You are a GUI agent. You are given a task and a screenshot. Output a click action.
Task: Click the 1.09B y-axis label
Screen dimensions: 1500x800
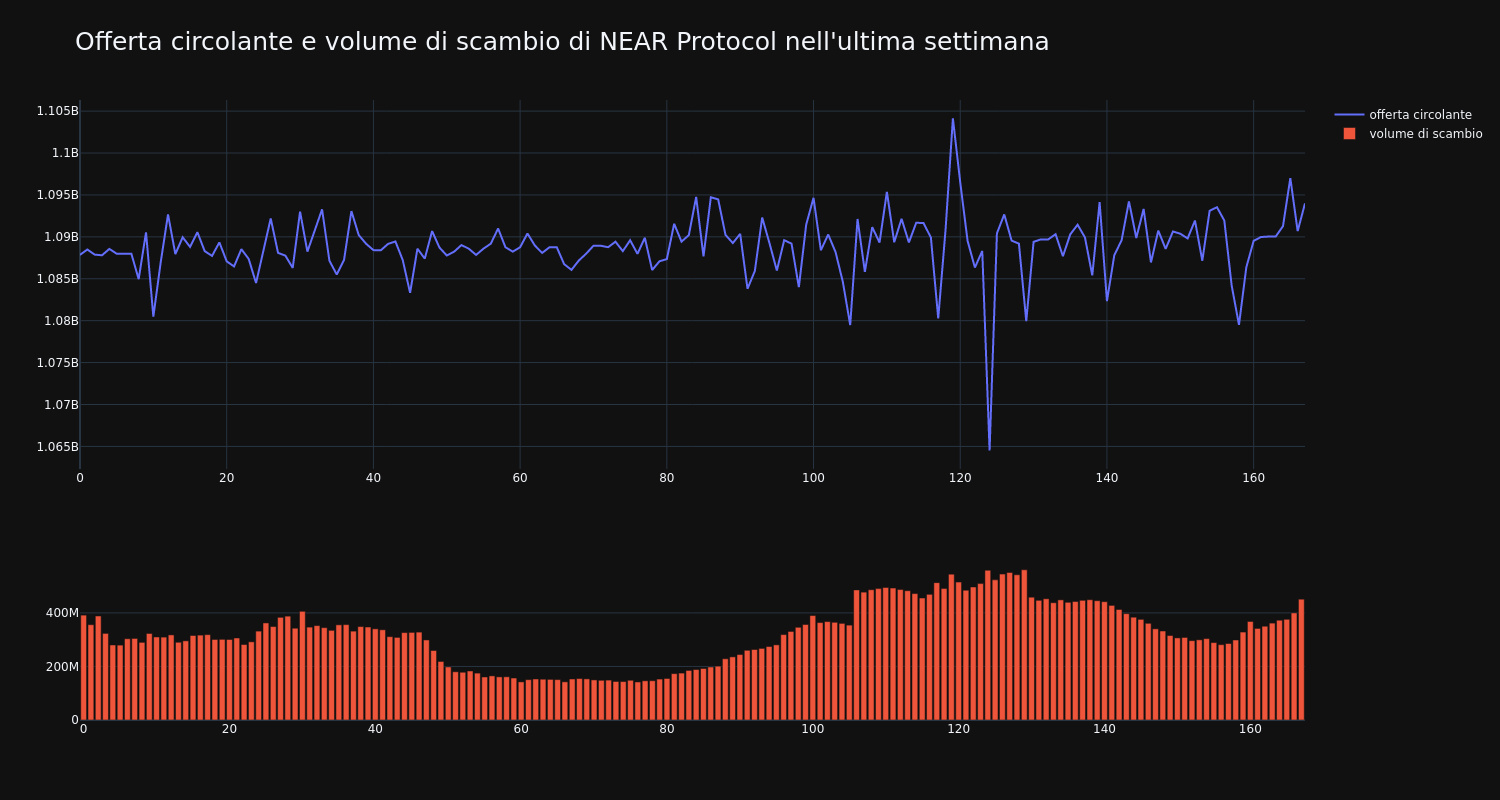pyautogui.click(x=61, y=237)
